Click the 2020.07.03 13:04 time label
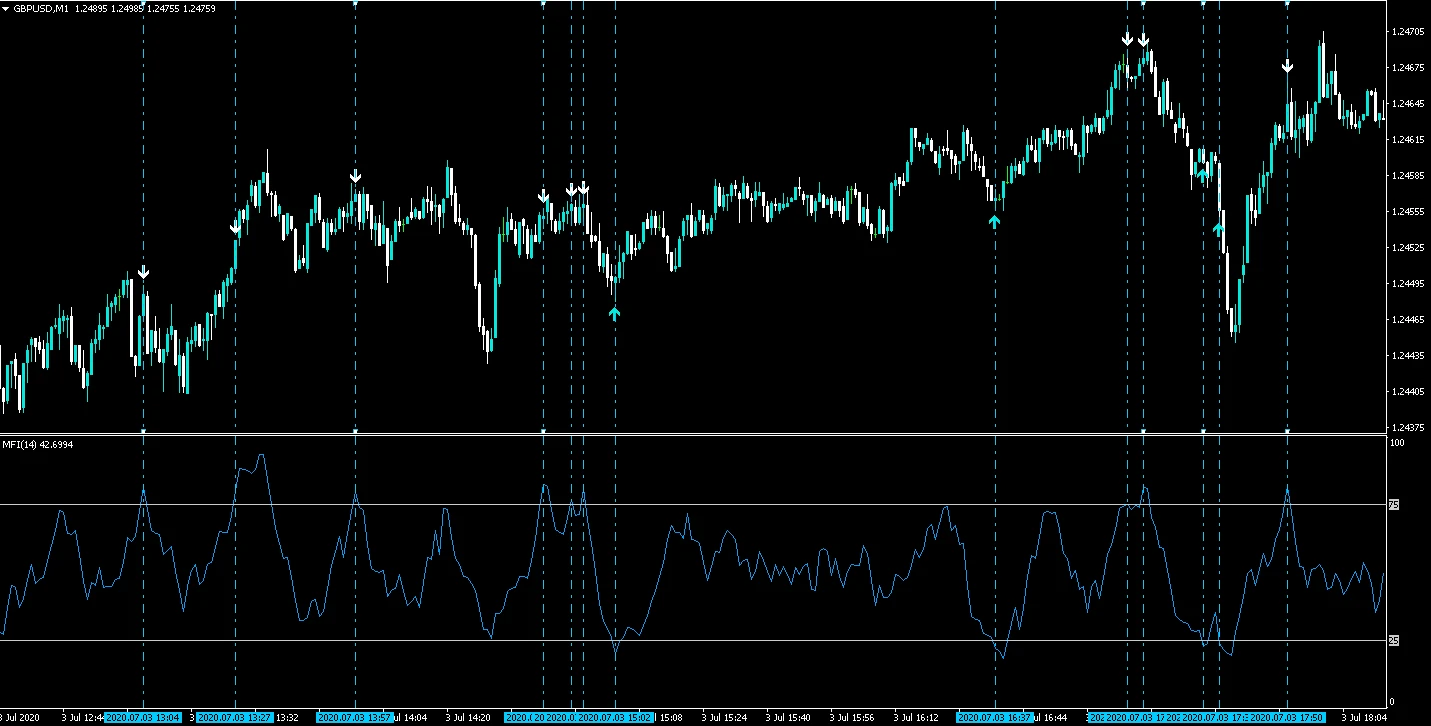 (x=143, y=718)
